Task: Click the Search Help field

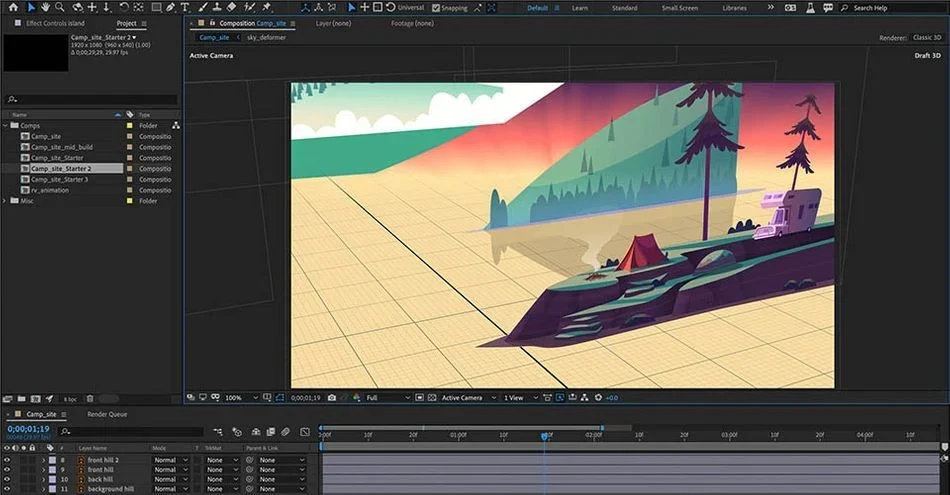Action: [x=891, y=8]
